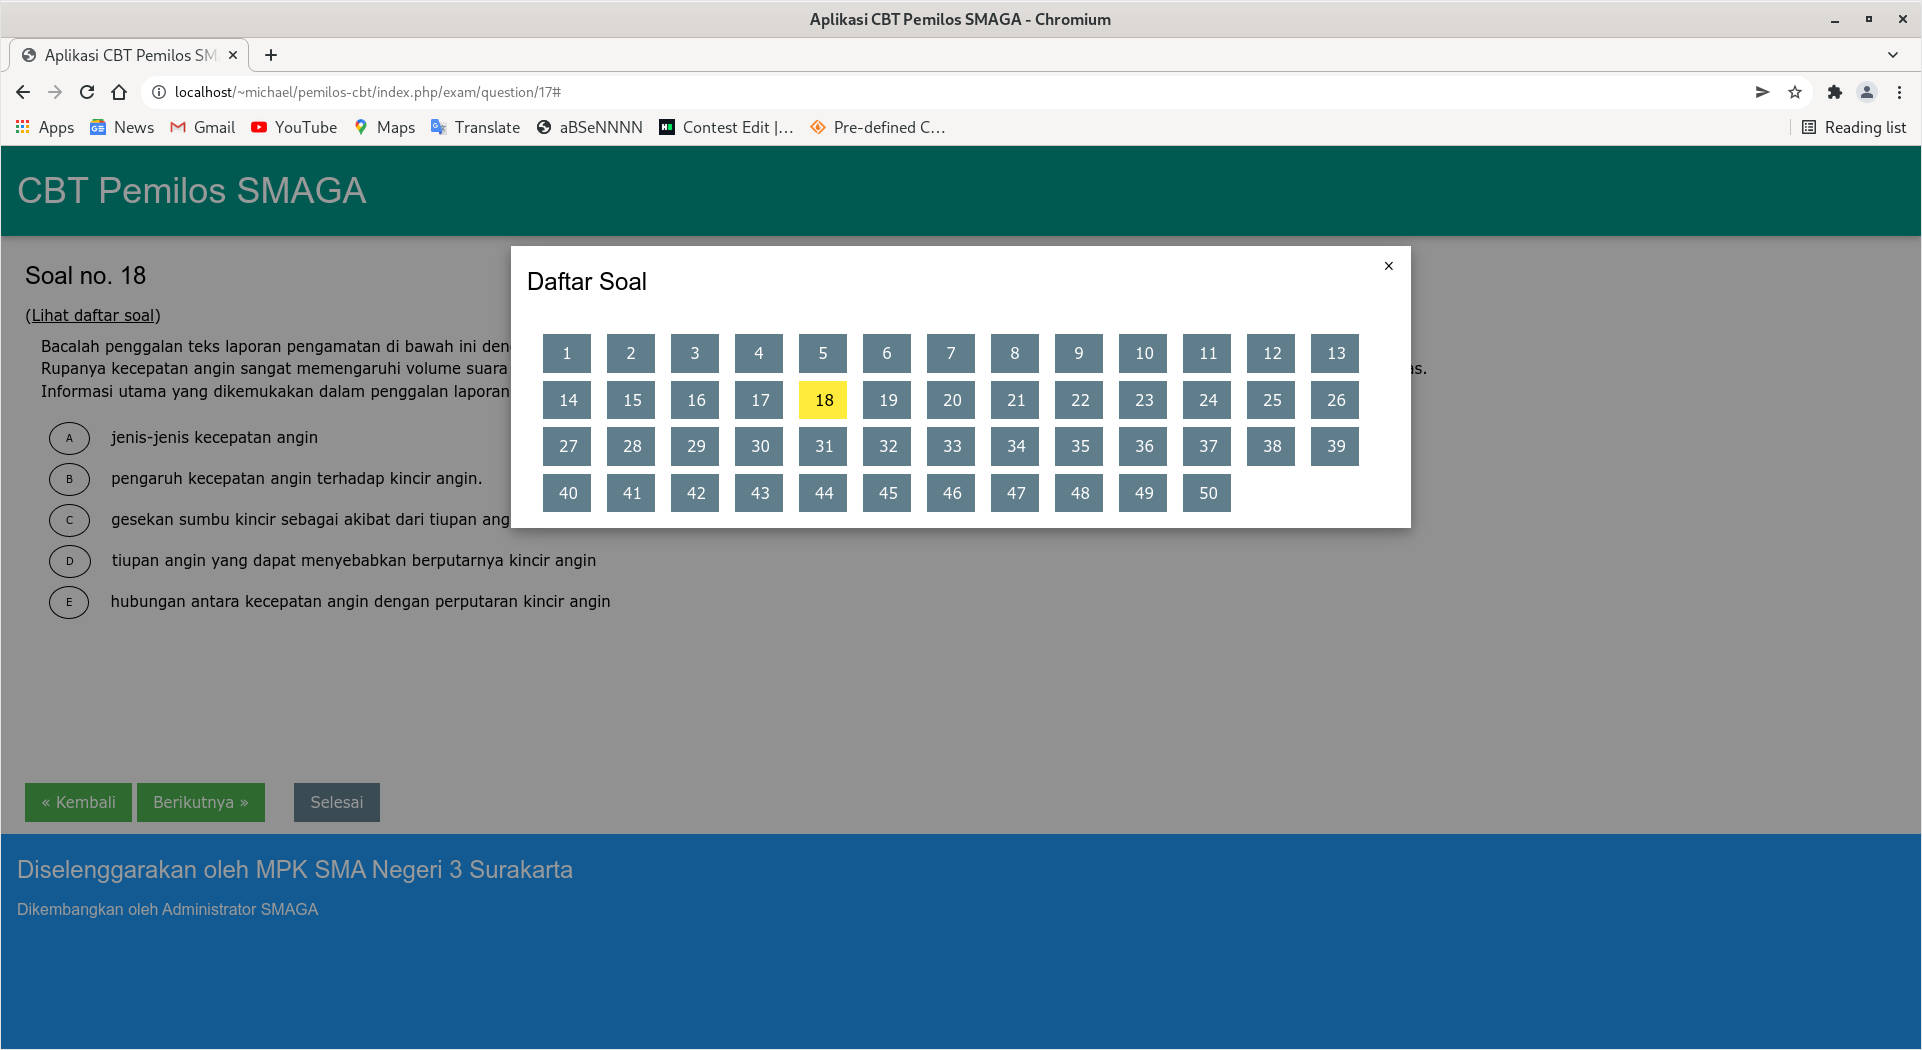Open the Chromium three-dot menu

pyautogui.click(x=1899, y=92)
